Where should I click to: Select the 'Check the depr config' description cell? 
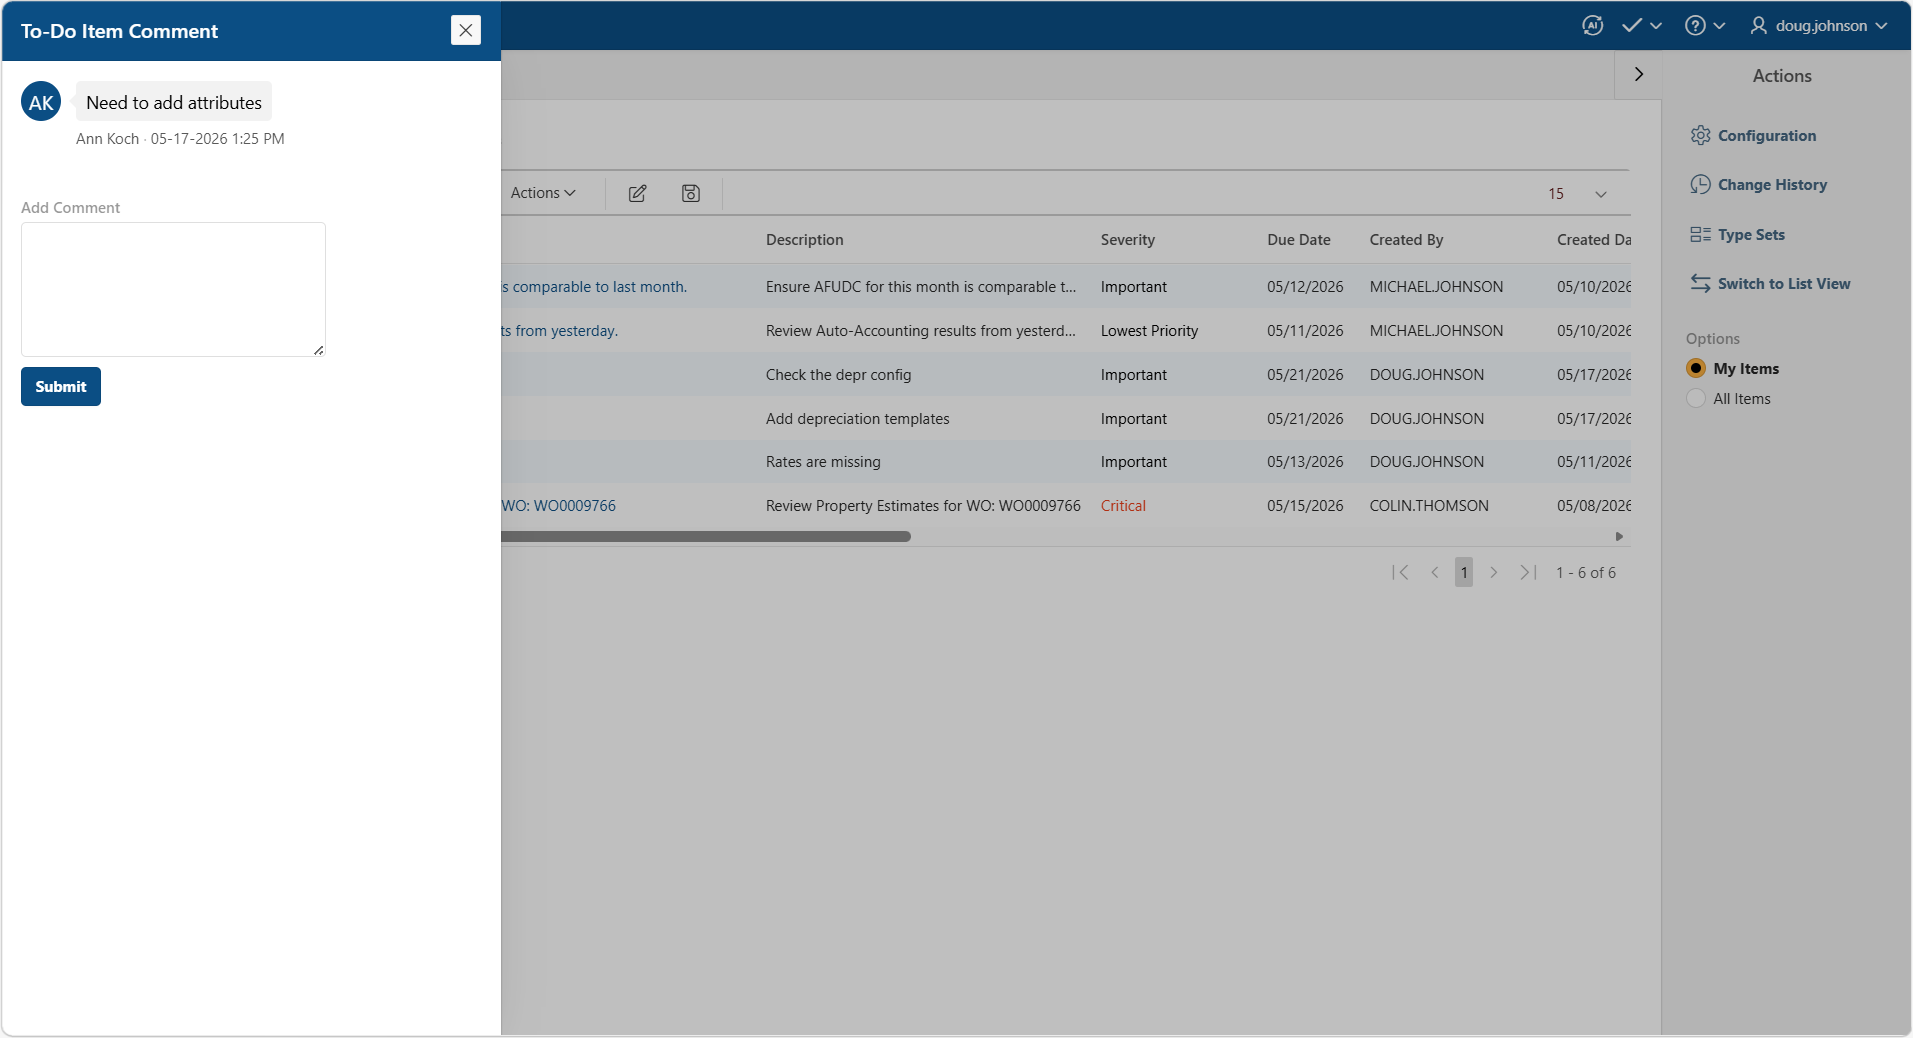pos(838,375)
